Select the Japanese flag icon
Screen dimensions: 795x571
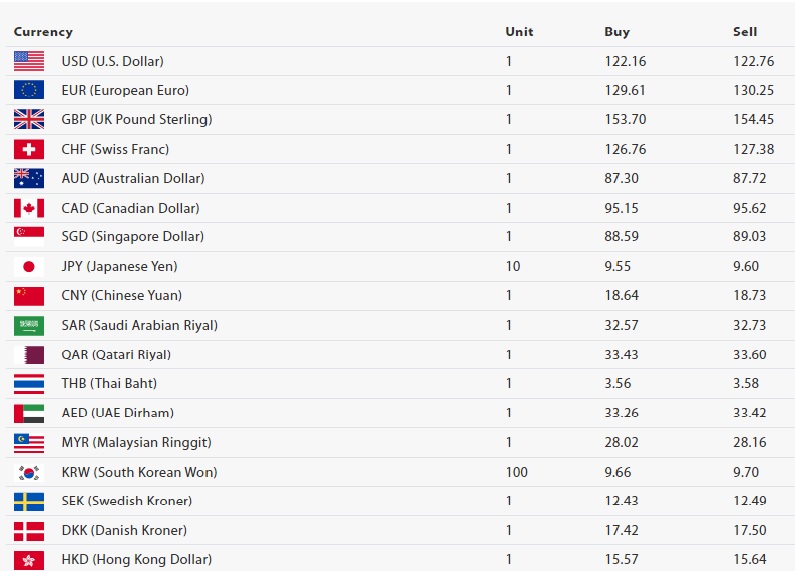pyautogui.click(x=29, y=266)
